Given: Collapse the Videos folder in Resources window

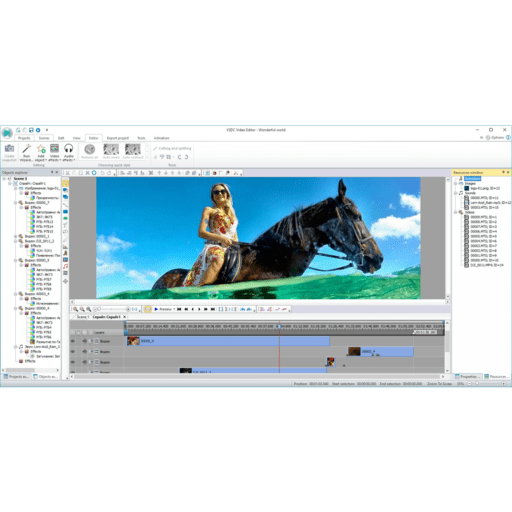Looking at the screenshot, I should pos(456,212).
